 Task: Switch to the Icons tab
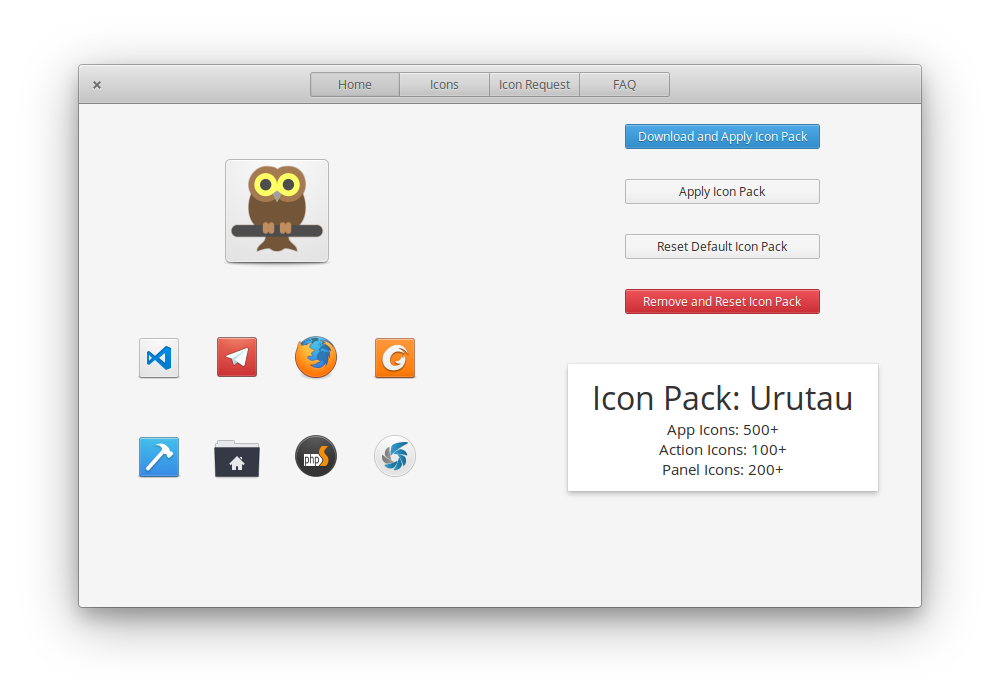pos(444,84)
